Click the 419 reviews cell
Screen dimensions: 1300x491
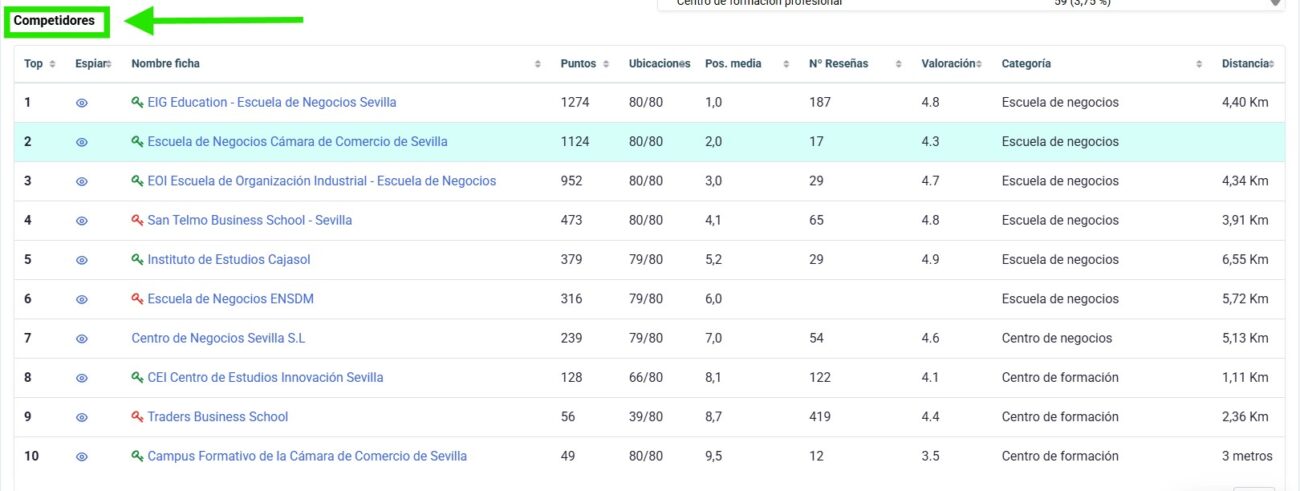coord(820,416)
